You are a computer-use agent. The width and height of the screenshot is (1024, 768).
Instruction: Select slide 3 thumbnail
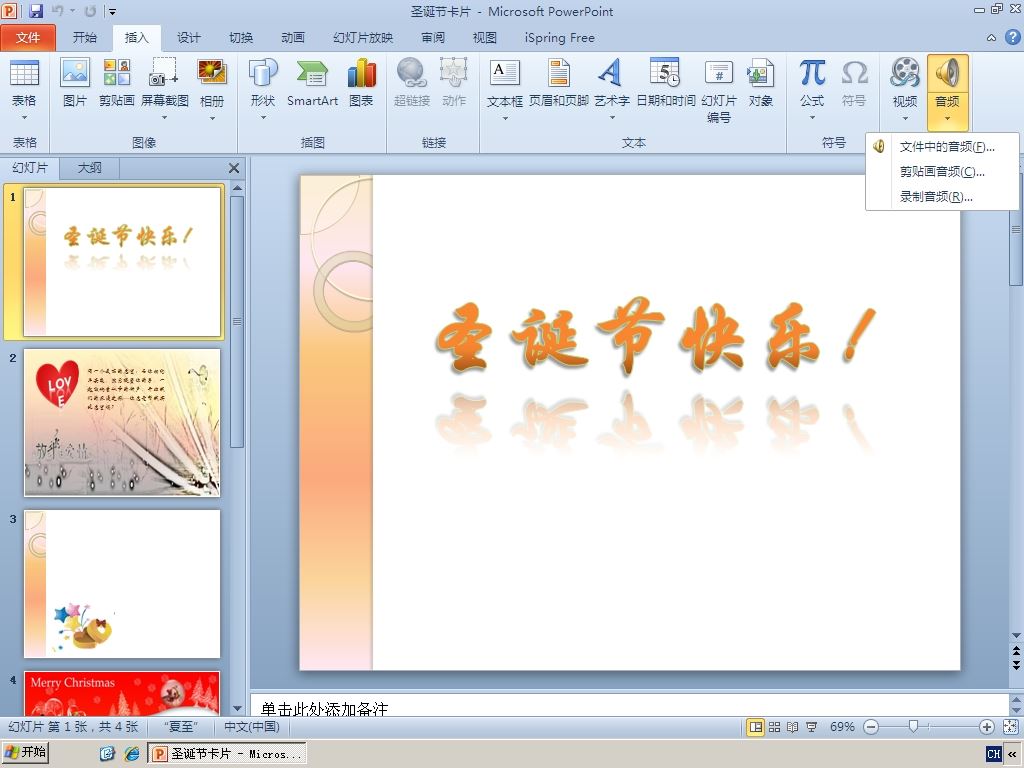point(122,584)
